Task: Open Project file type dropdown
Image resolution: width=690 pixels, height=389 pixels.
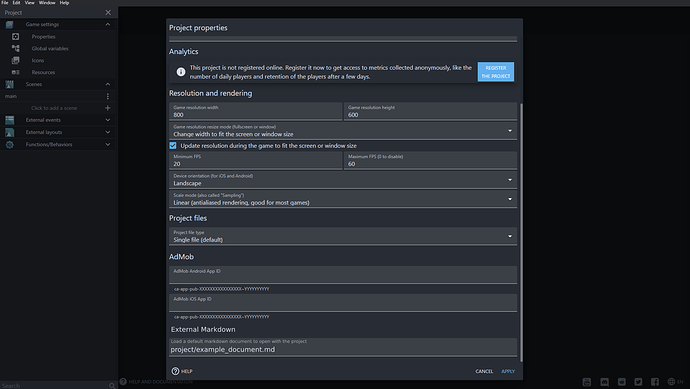Action: point(343,236)
